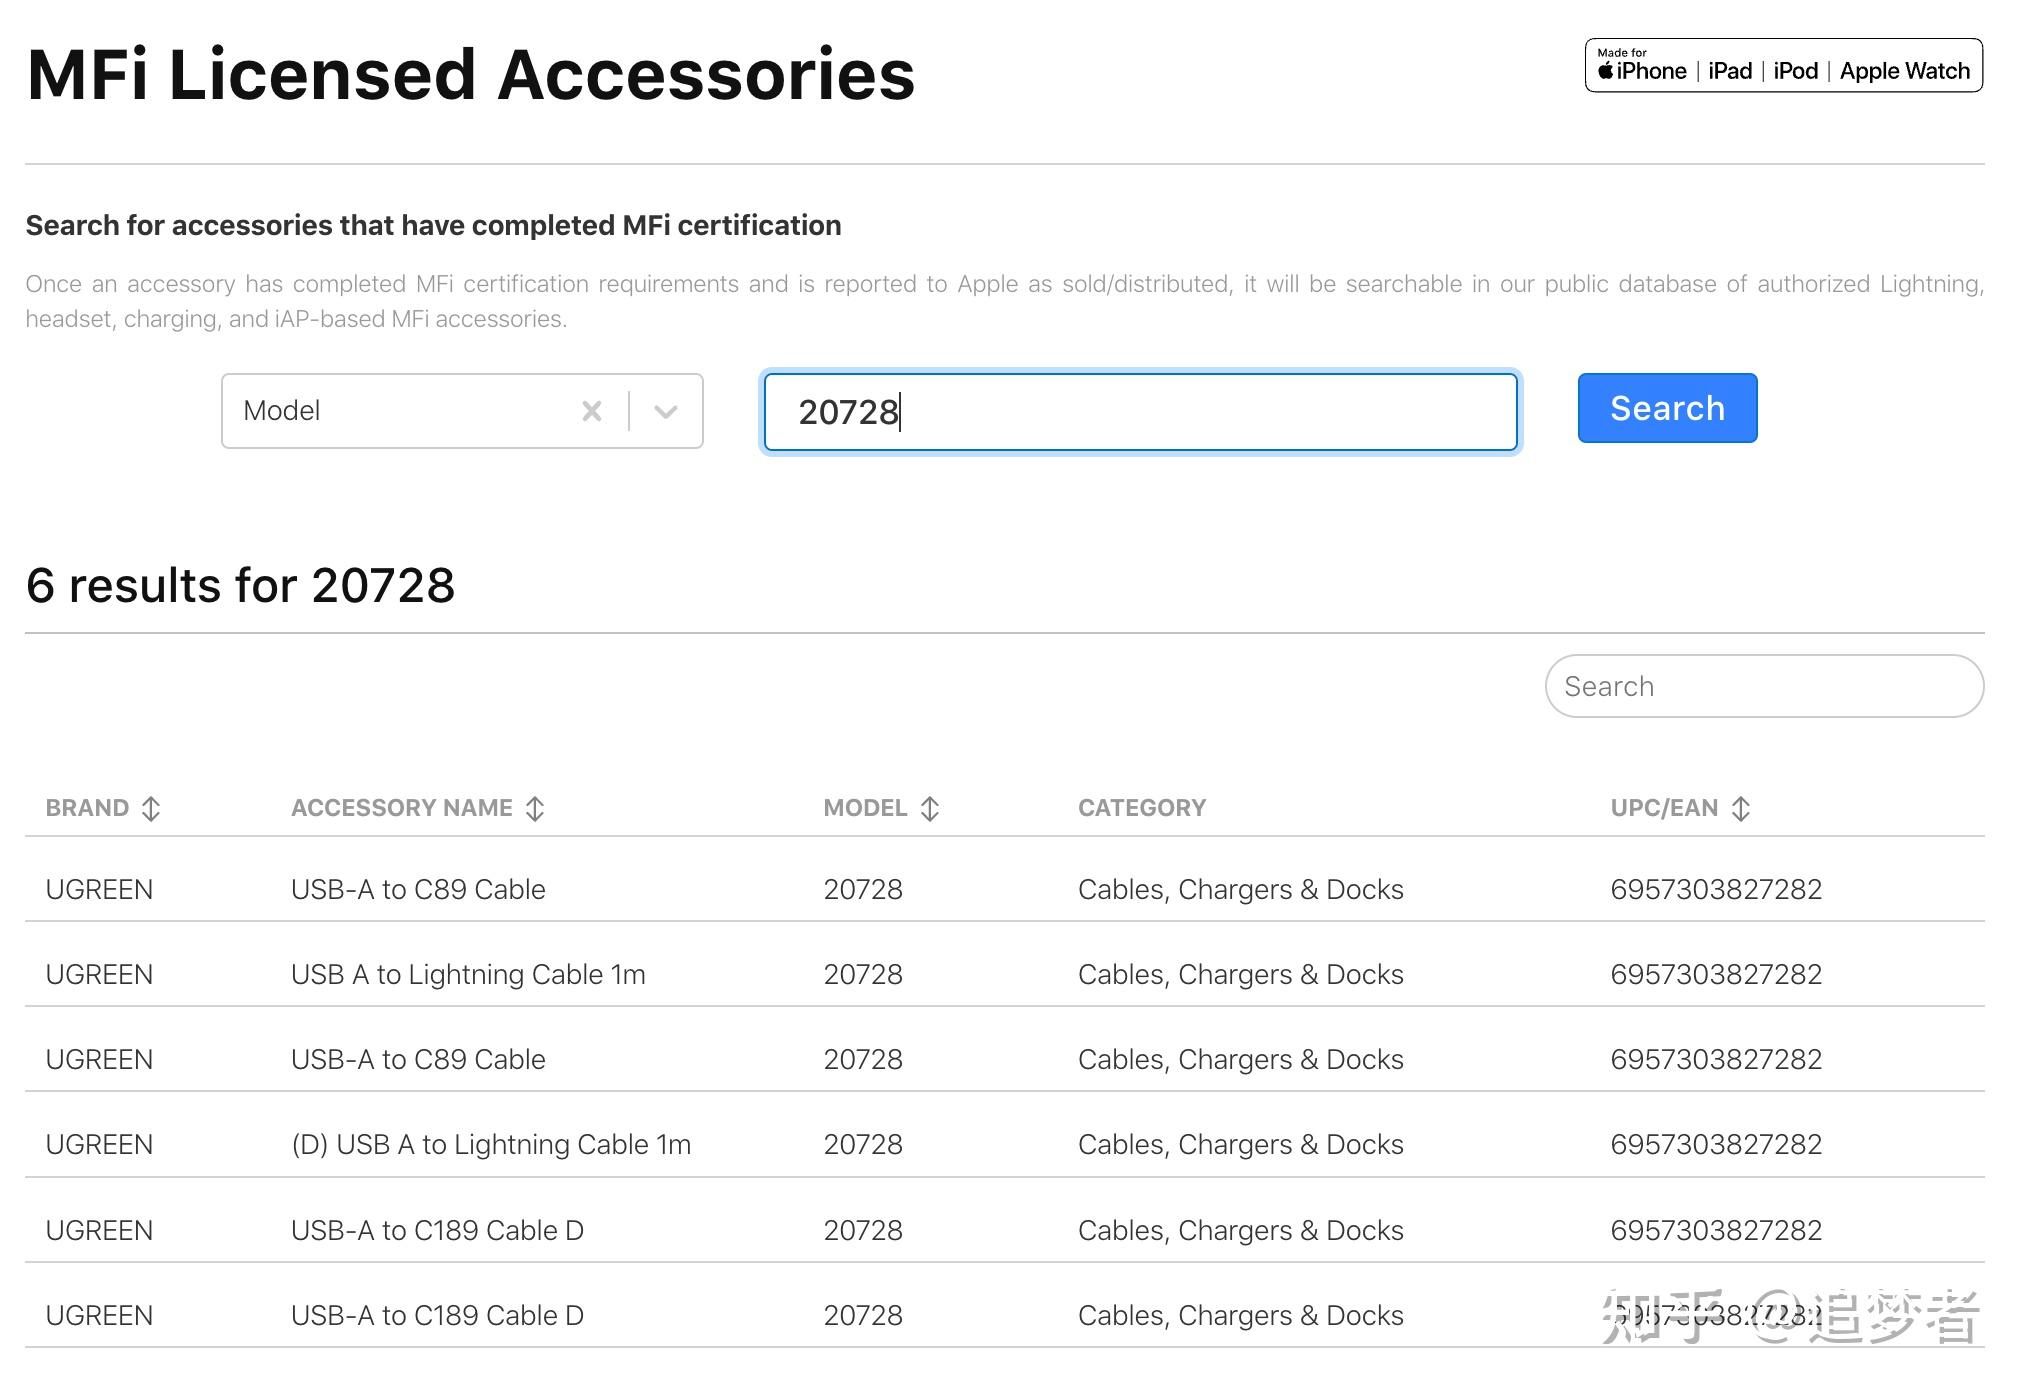
Task: Click the blue Search button
Action: (x=1666, y=408)
